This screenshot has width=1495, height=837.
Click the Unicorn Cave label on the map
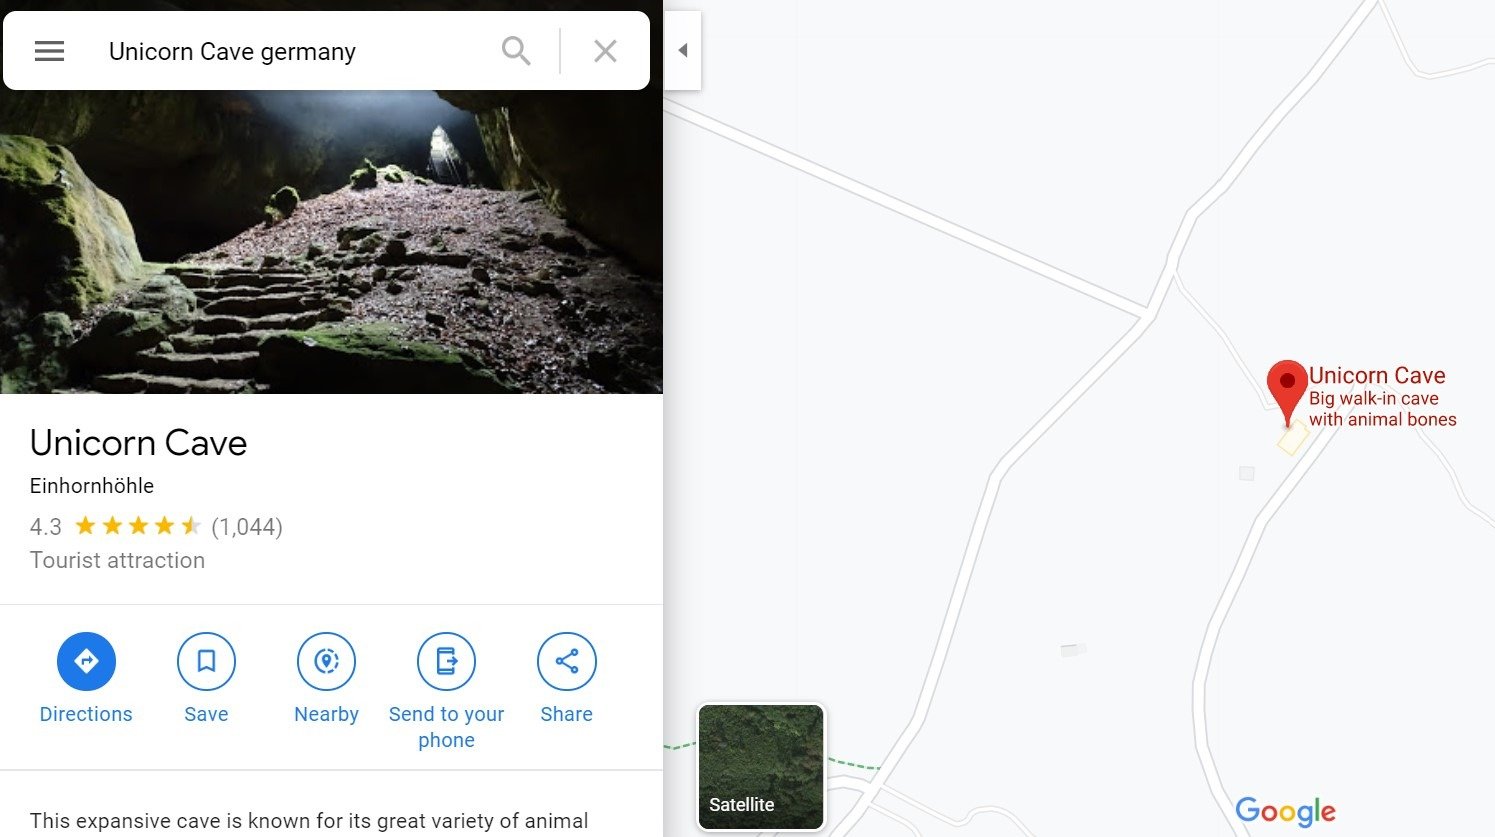click(1377, 376)
